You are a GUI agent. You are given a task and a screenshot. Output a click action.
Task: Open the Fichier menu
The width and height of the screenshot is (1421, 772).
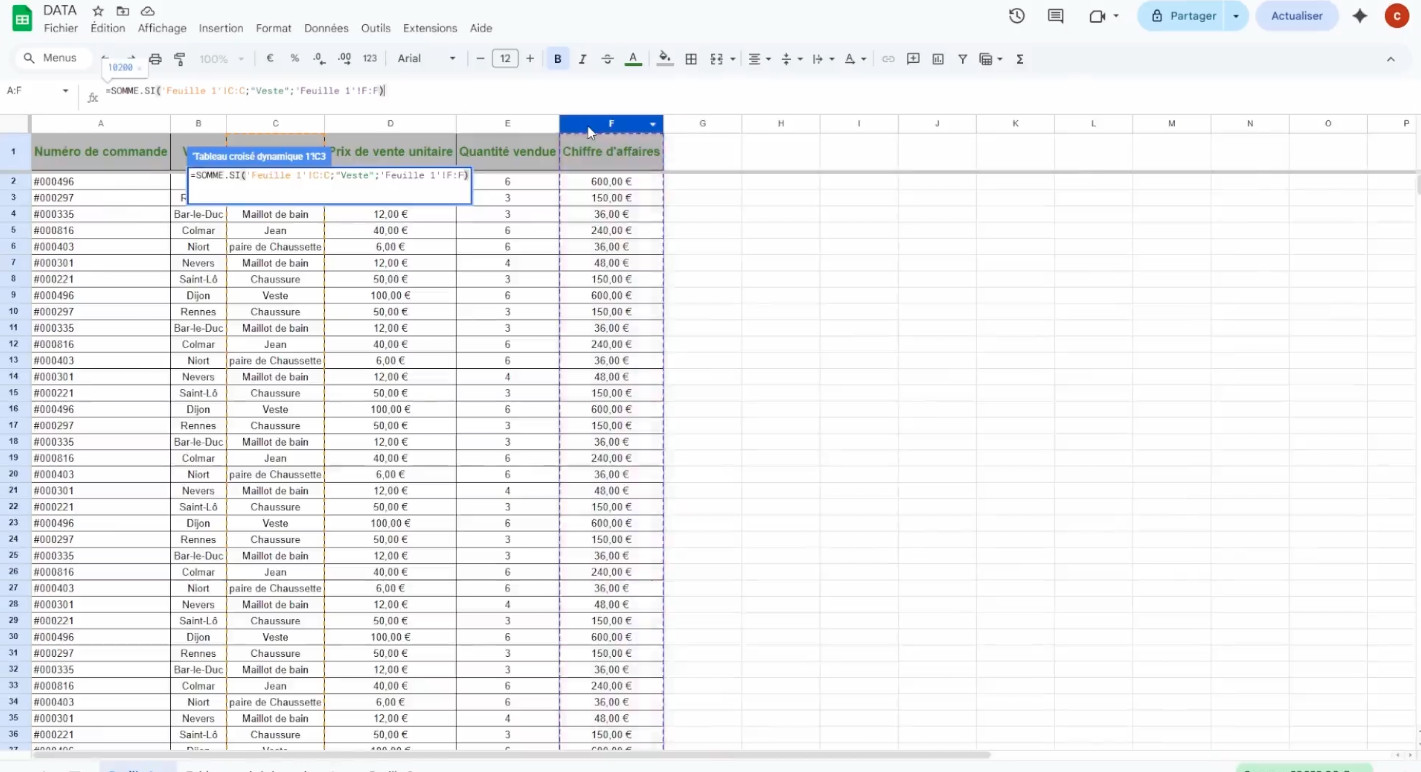pos(61,28)
